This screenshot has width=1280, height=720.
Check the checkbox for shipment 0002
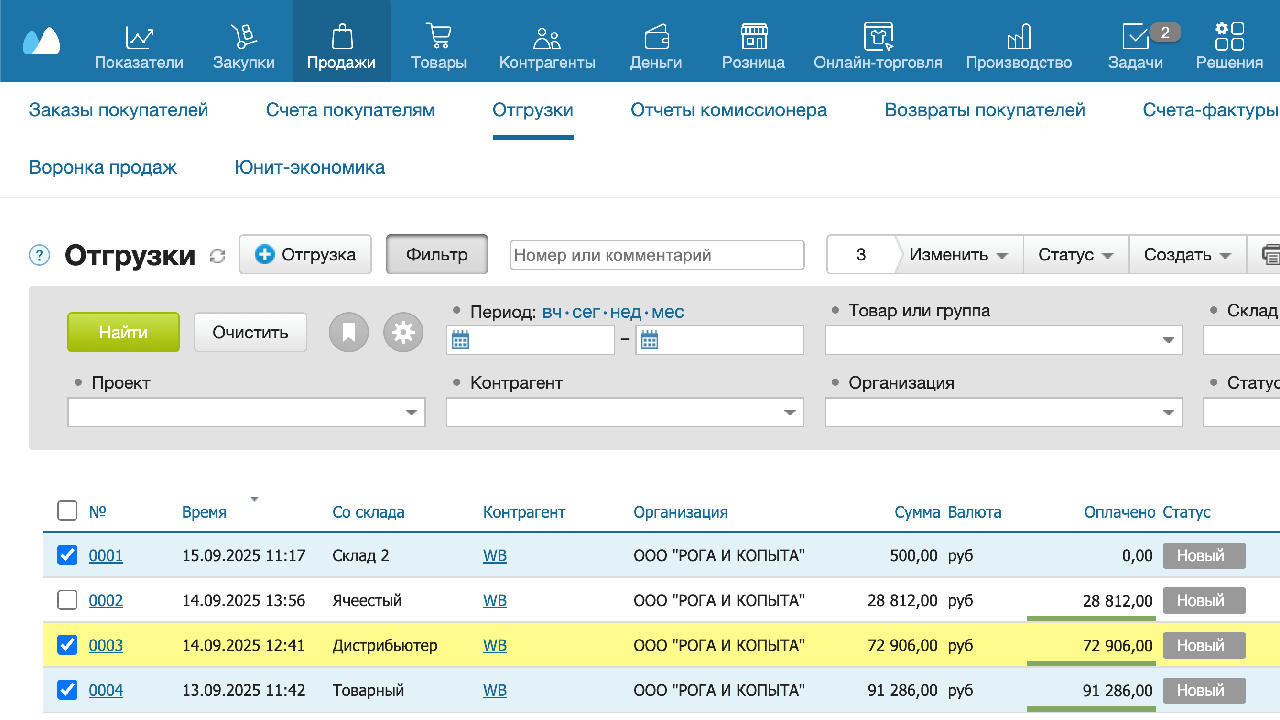pyautogui.click(x=67, y=600)
